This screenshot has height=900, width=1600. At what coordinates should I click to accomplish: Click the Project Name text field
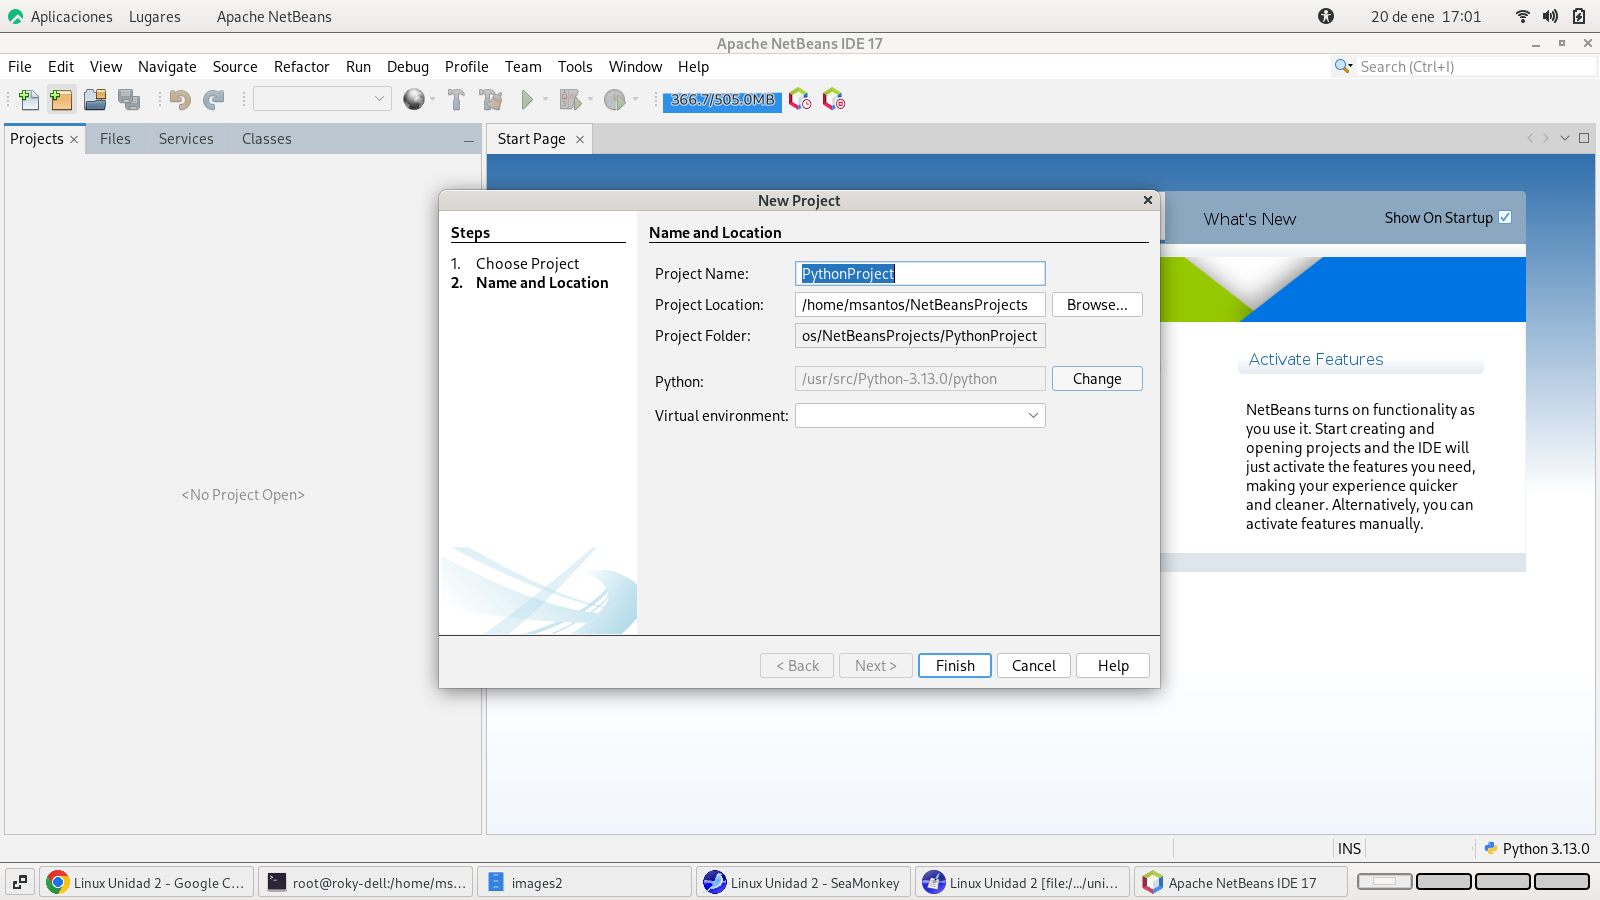pos(919,274)
